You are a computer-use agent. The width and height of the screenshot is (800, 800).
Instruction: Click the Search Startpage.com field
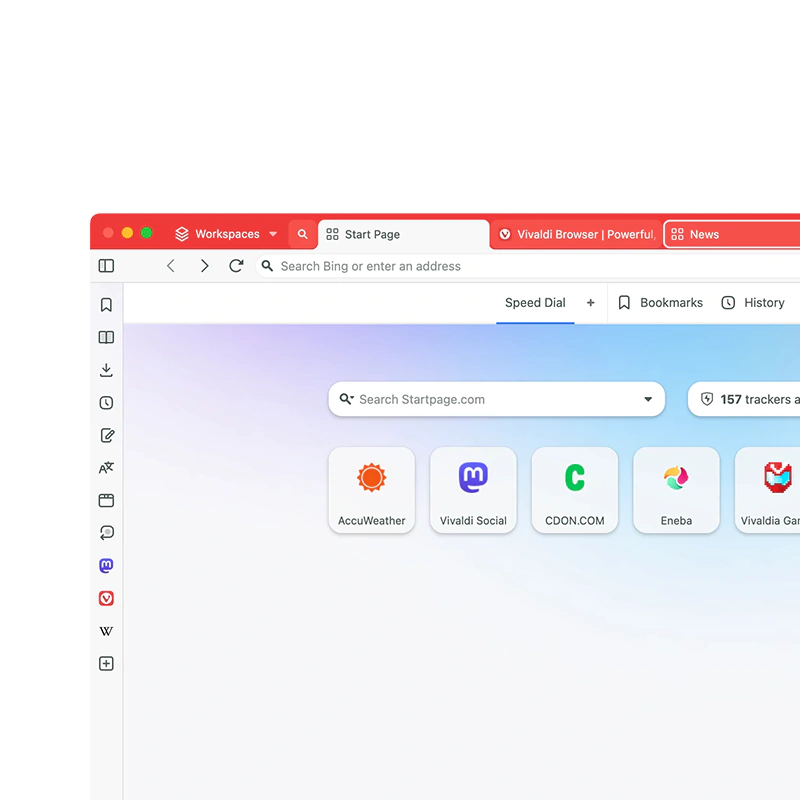(496, 399)
